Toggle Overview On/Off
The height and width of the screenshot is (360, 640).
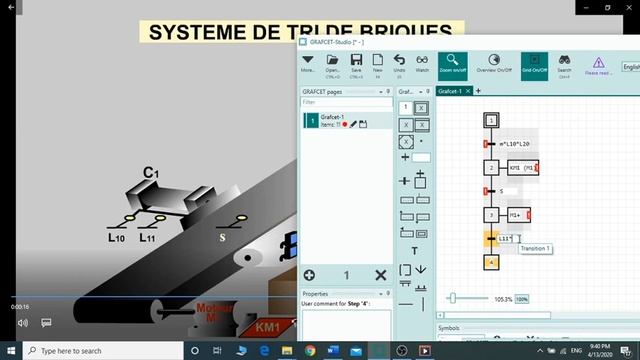(x=494, y=64)
